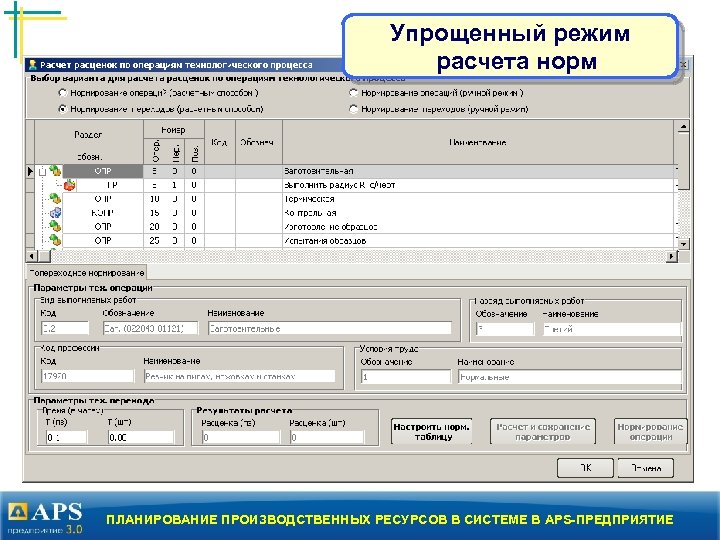
Task: Click the Расценка (пз) result field
Action: (241, 437)
